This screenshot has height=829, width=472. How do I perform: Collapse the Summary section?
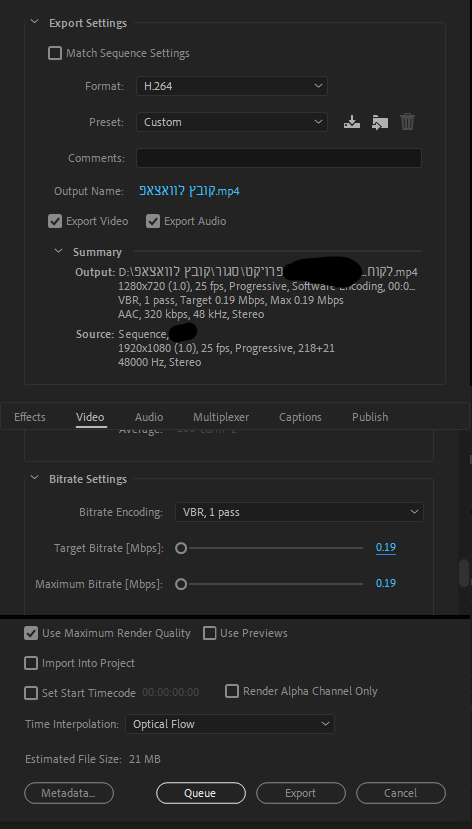tap(59, 252)
